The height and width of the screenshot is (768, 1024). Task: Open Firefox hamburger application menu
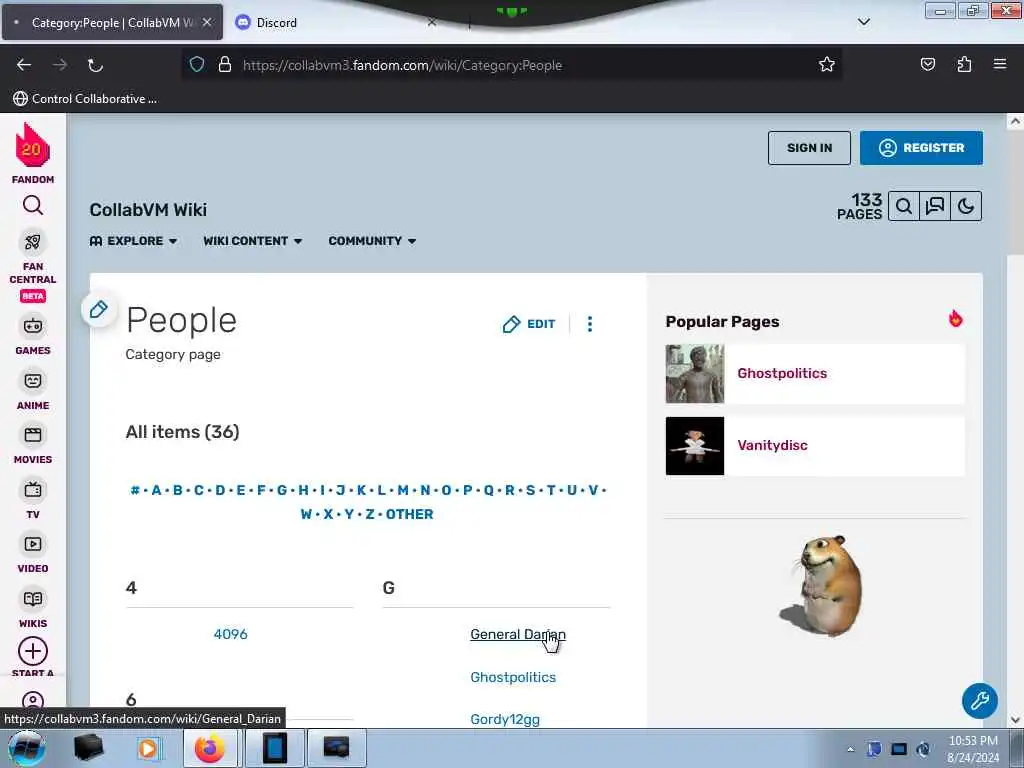1000,65
